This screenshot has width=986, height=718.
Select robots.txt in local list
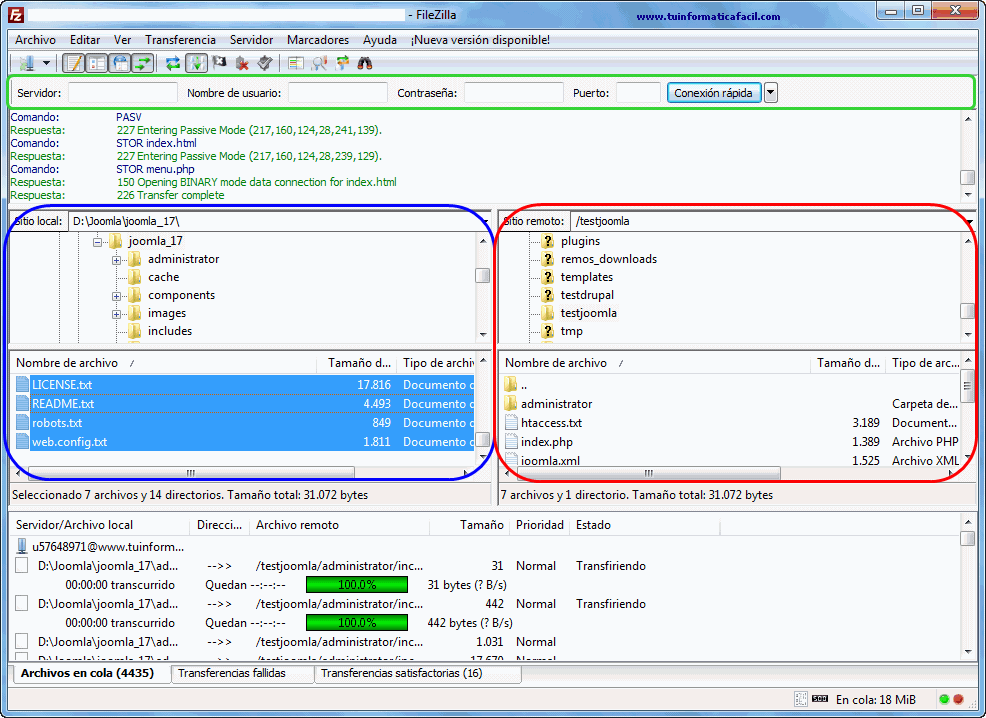tap(244, 423)
